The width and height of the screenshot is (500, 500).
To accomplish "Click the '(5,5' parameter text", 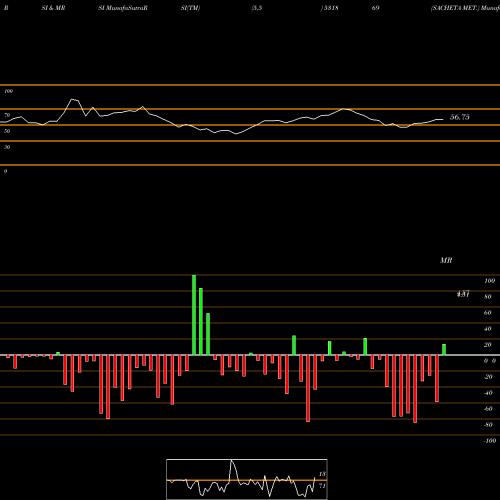I will [x=257, y=8].
